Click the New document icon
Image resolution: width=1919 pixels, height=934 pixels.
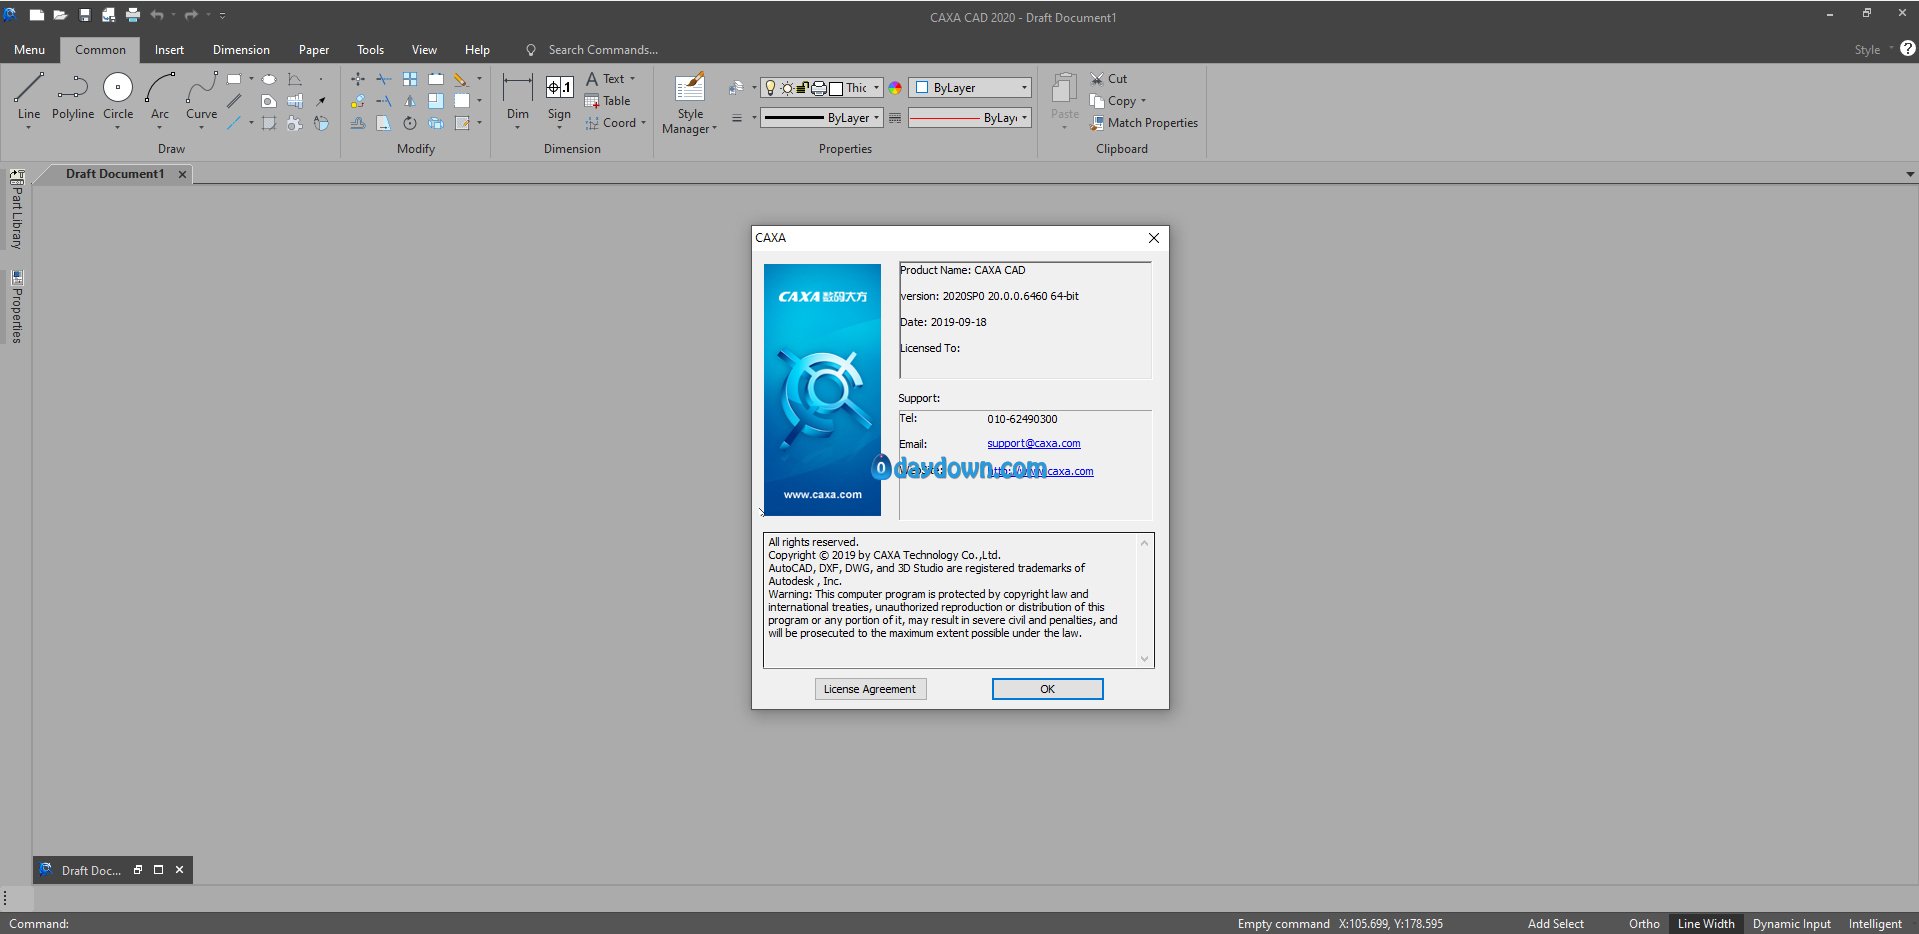point(36,15)
